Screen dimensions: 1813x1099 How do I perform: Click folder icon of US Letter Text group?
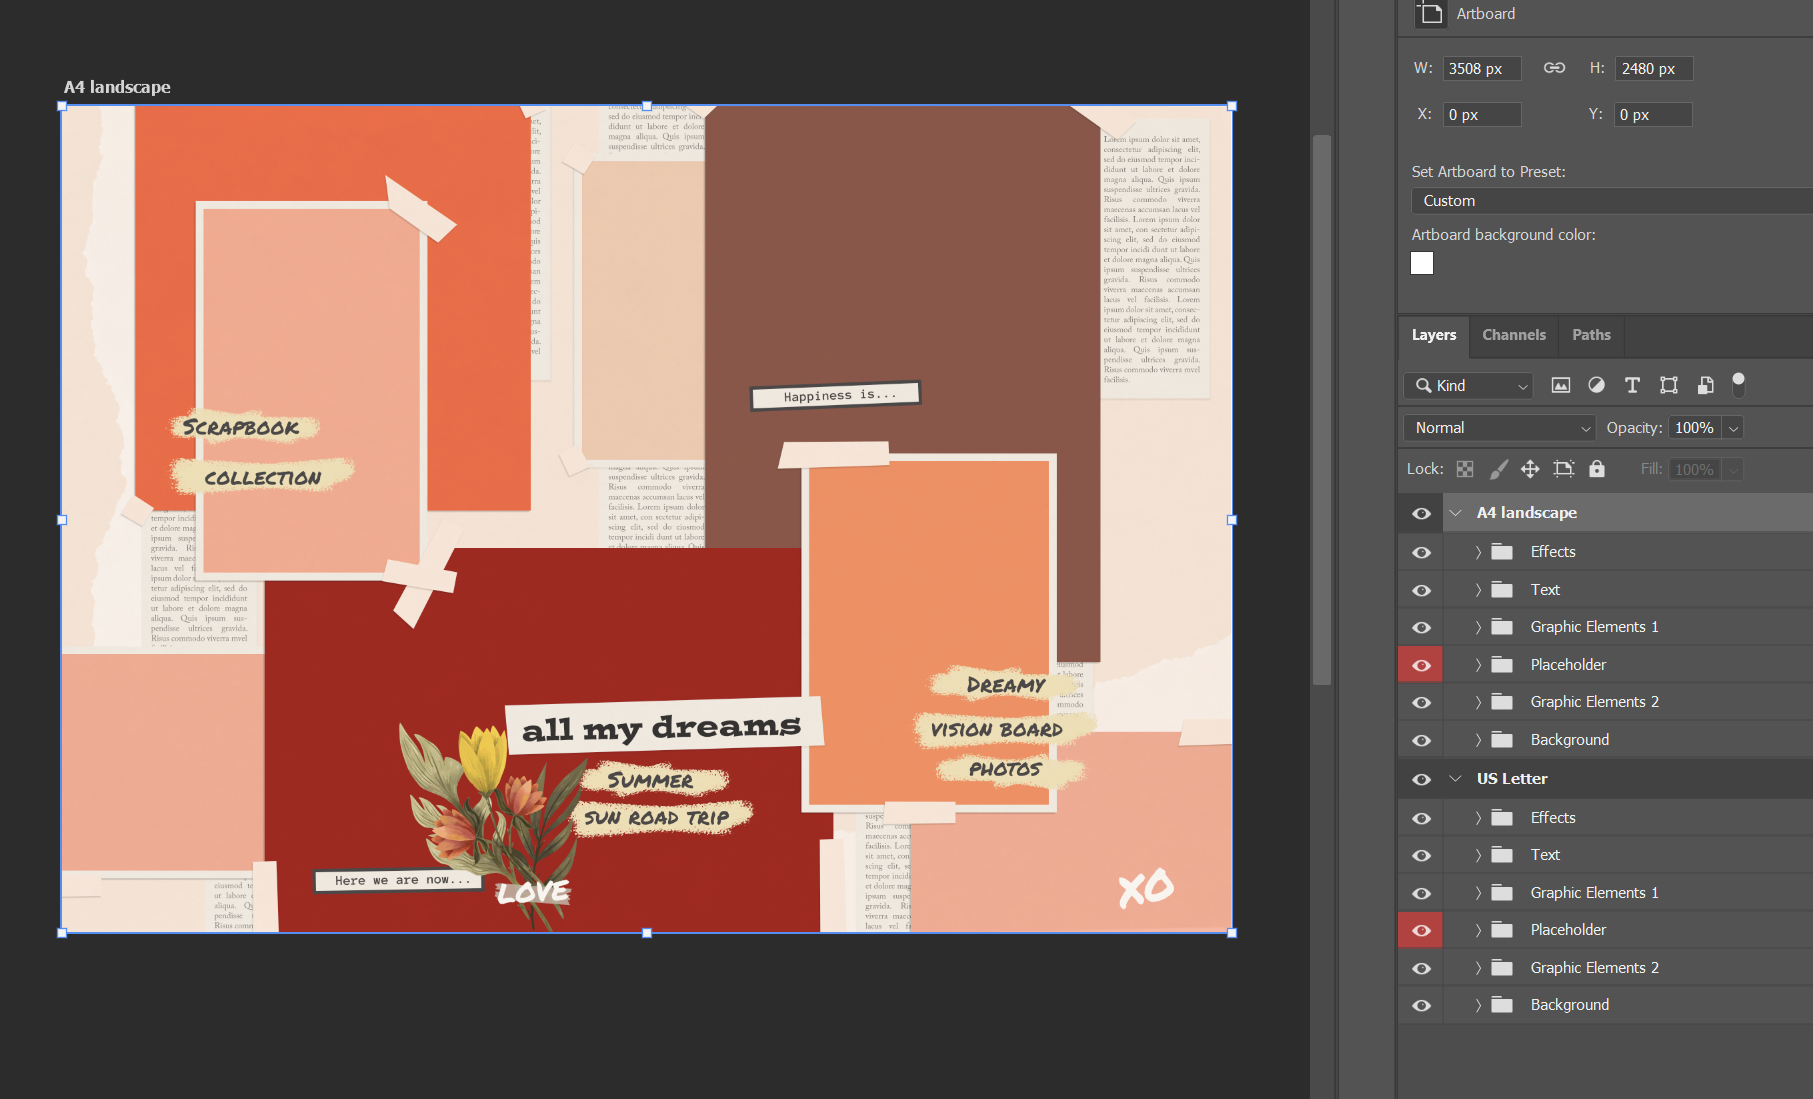(1502, 855)
